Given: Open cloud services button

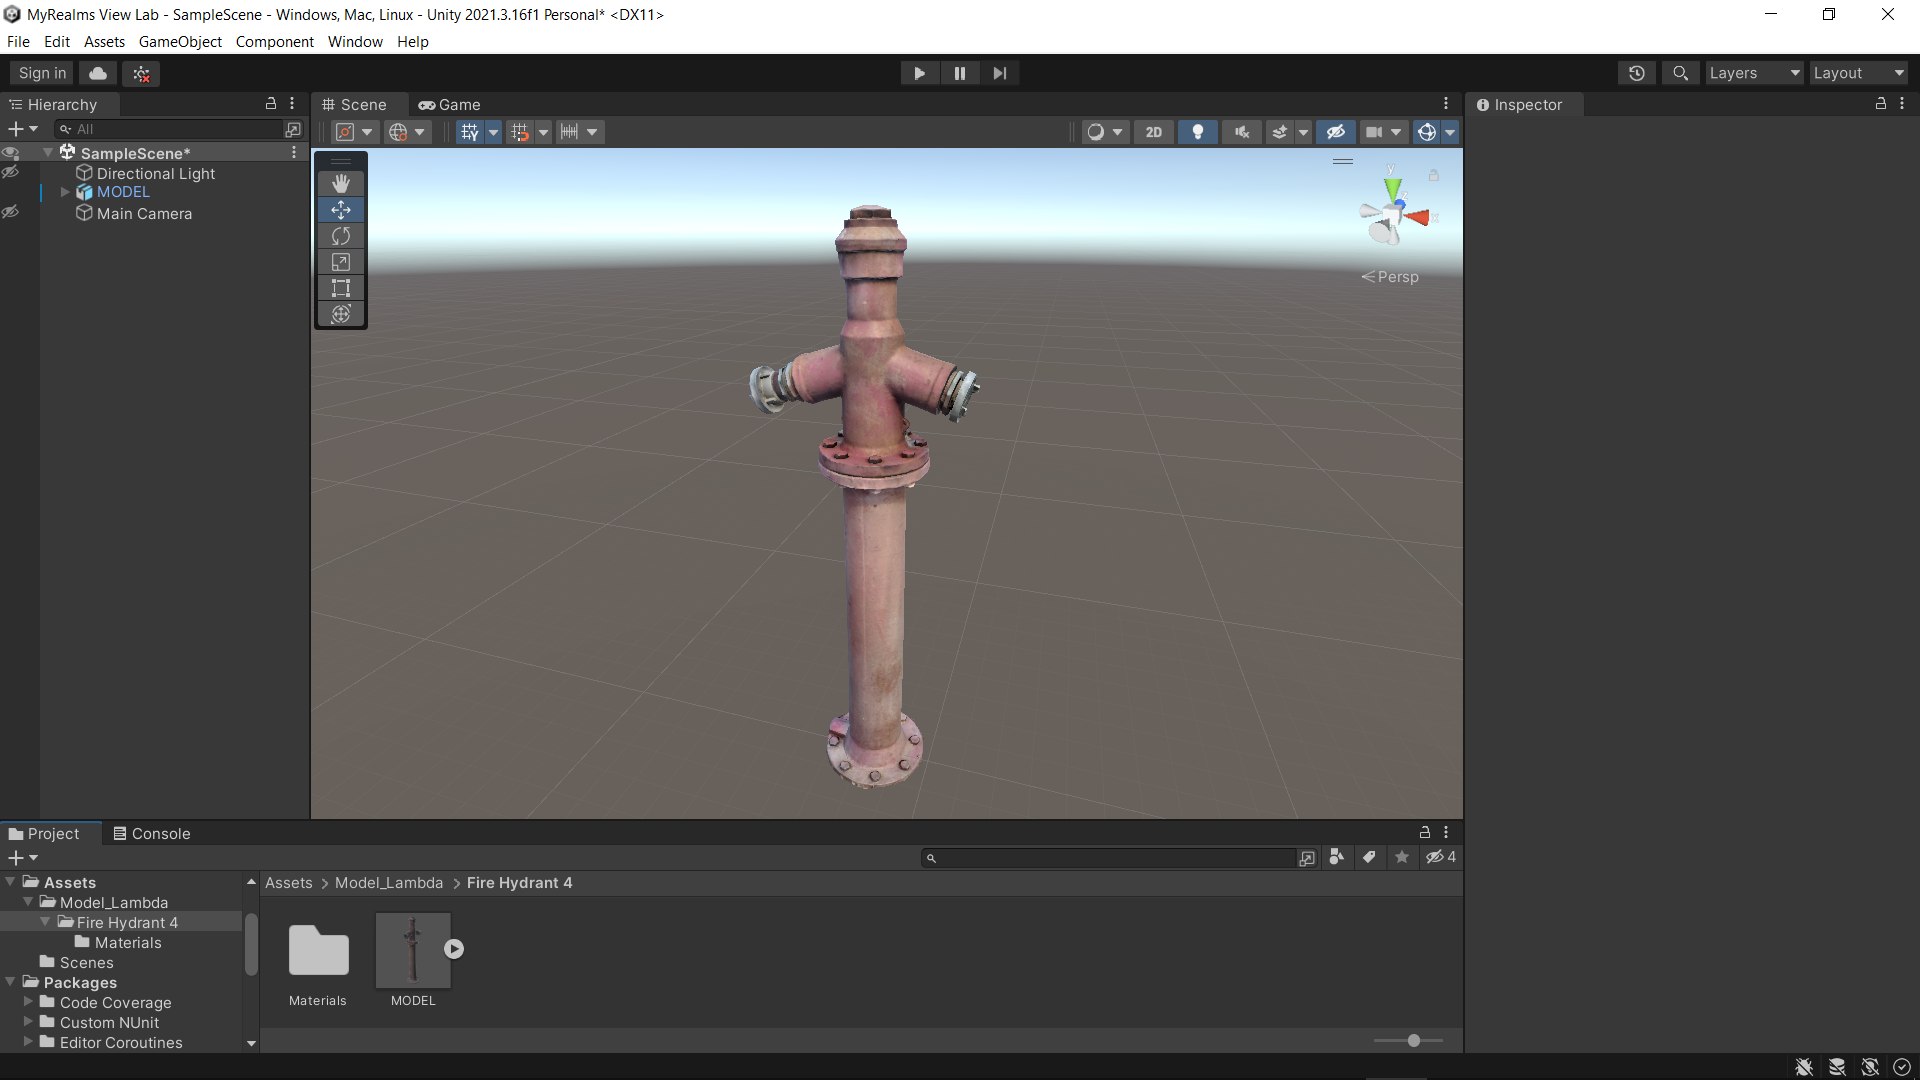Looking at the screenshot, I should tap(98, 73).
